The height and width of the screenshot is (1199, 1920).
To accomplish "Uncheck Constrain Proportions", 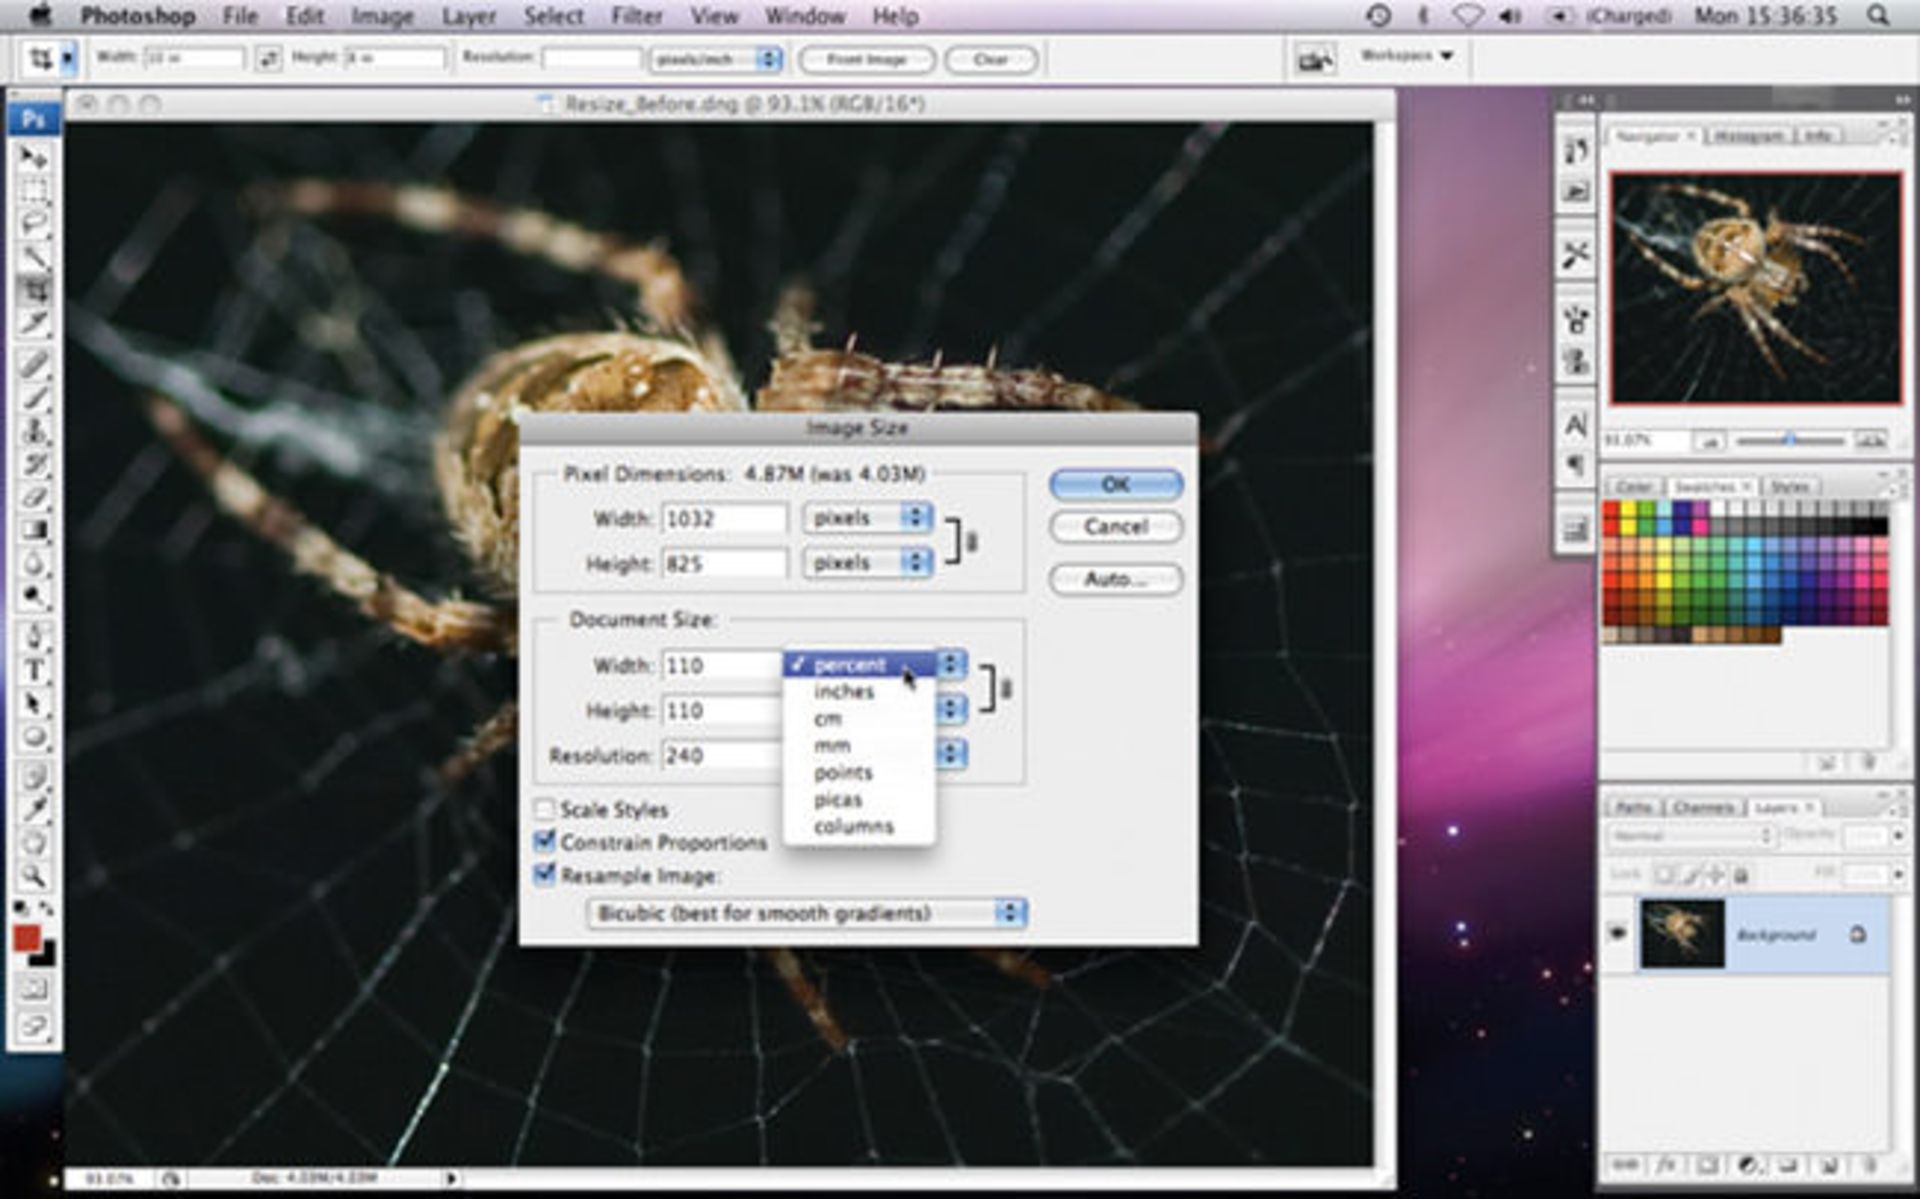I will (545, 842).
